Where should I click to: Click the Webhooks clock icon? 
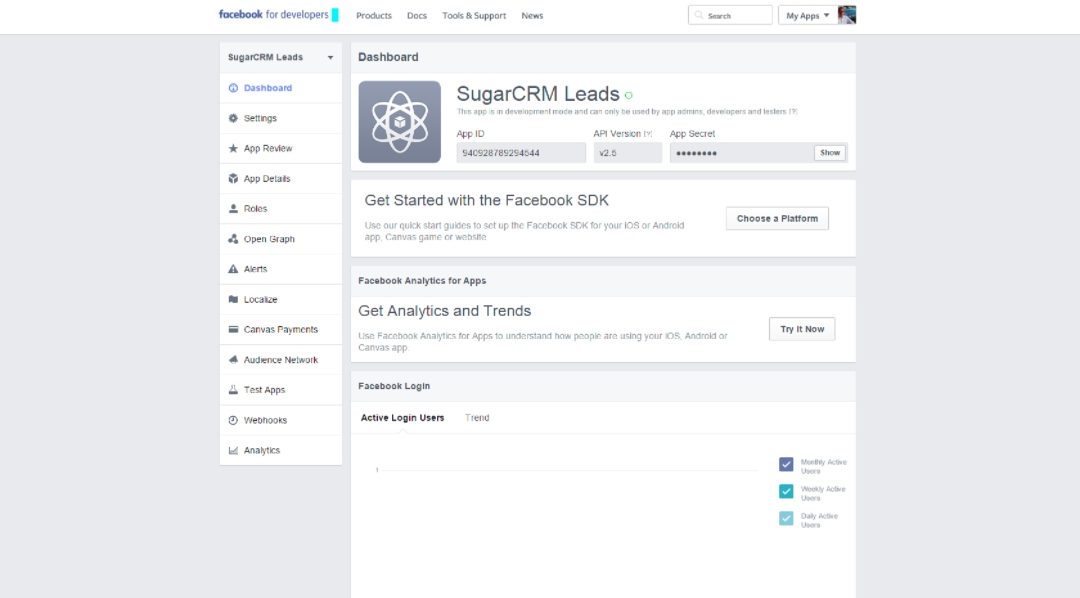click(233, 420)
